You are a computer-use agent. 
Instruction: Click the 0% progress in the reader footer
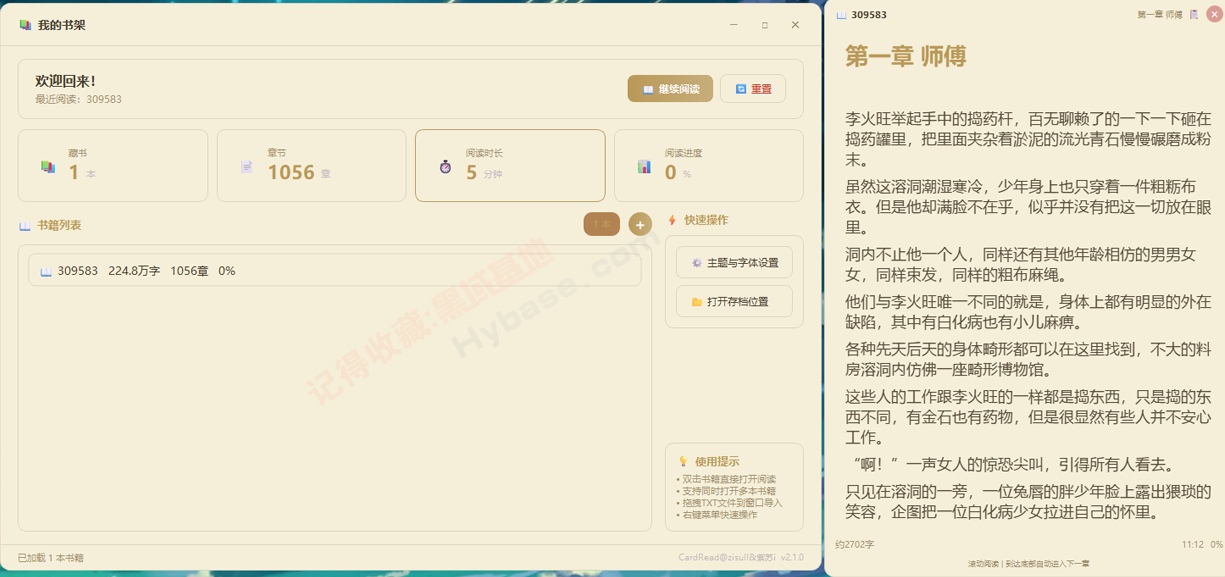coord(1216,545)
